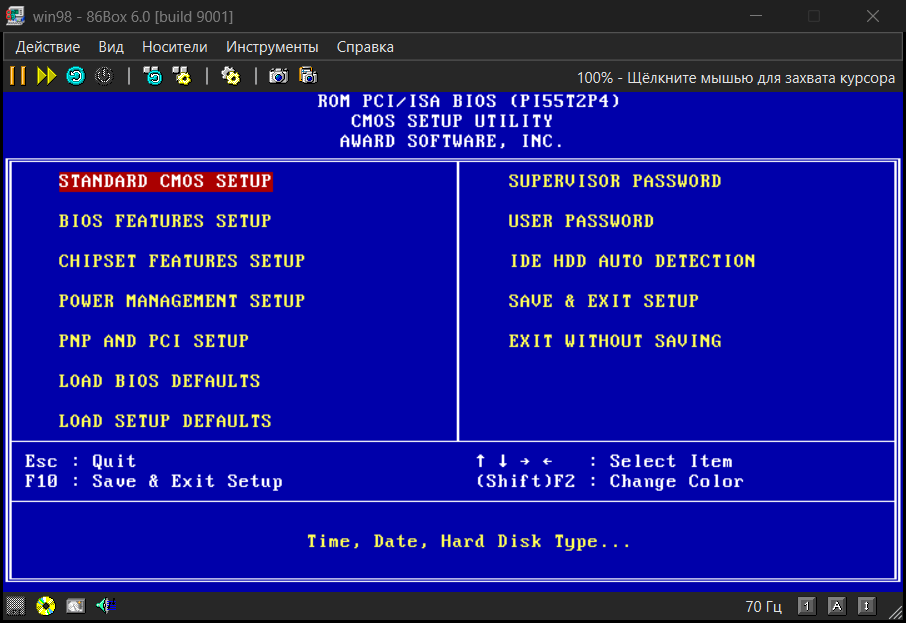Send Ctrl+Alt+Del using the toolbar icon
The height and width of the screenshot is (623, 906).
(x=153, y=76)
